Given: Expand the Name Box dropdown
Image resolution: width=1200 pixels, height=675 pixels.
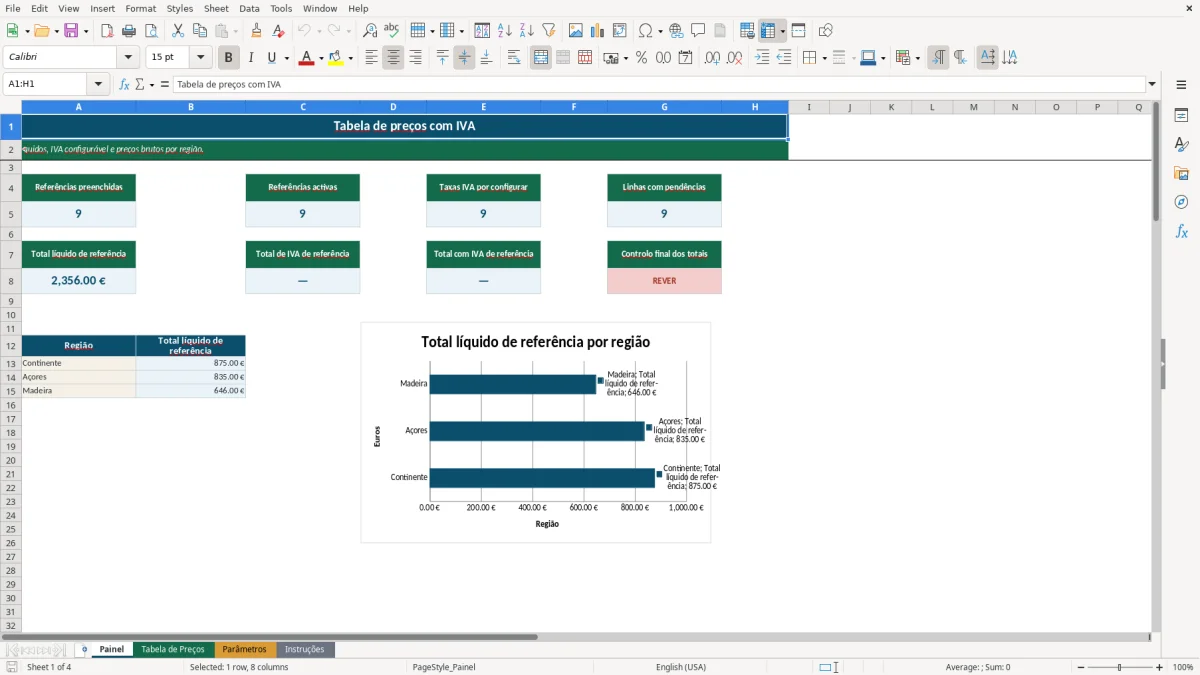Looking at the screenshot, I should click(x=98, y=84).
